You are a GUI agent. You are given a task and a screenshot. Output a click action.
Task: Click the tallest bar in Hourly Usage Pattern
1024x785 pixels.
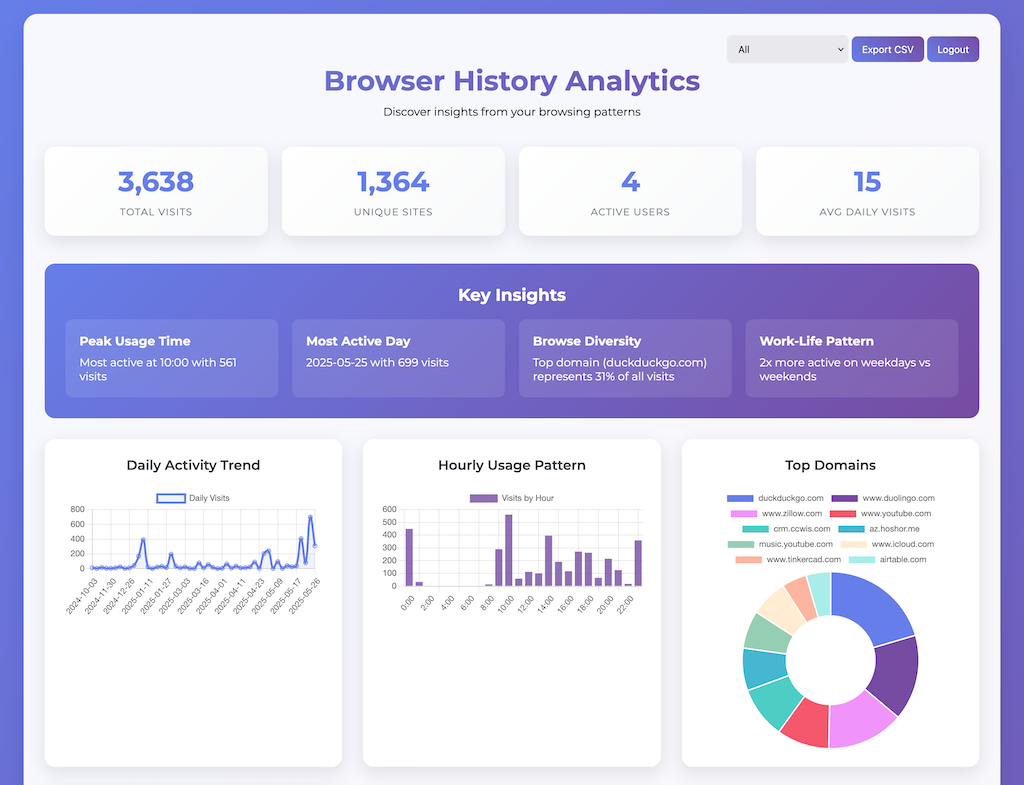coord(509,550)
